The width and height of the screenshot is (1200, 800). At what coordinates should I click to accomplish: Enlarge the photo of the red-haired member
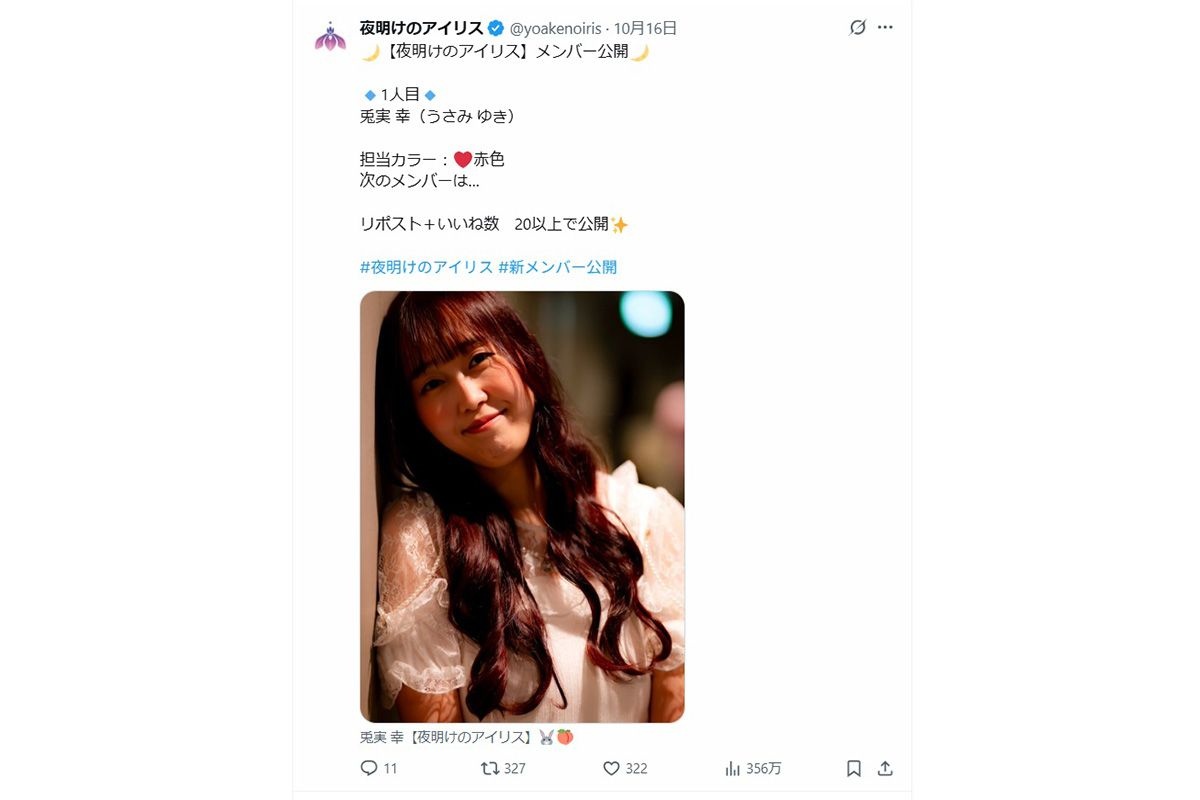(x=522, y=506)
